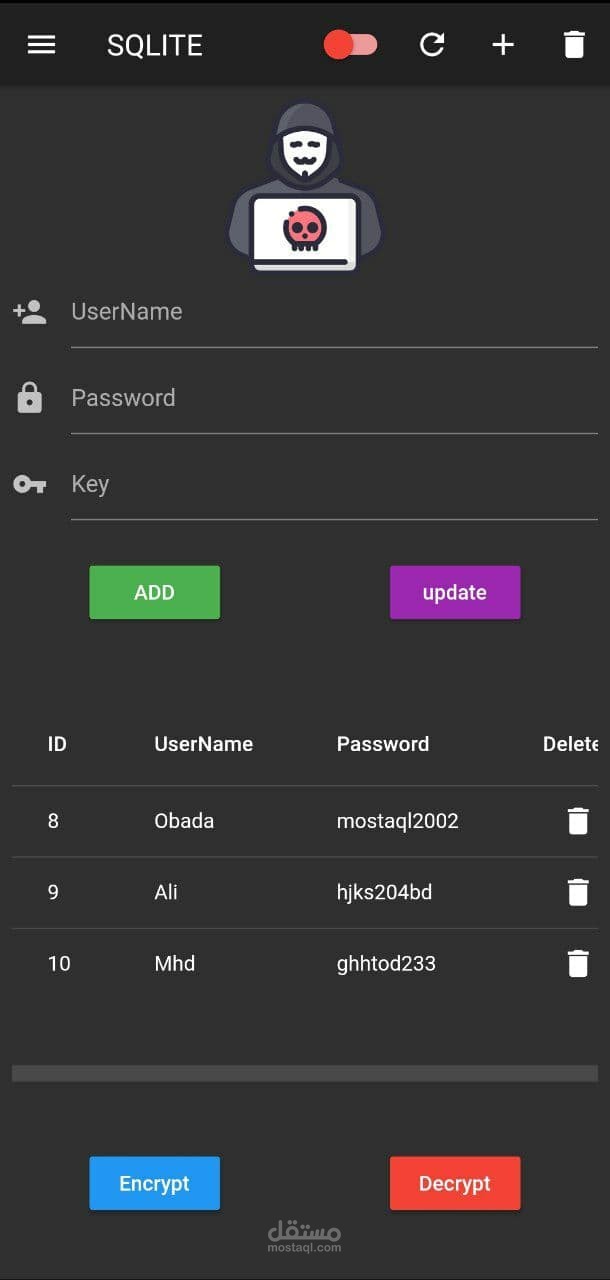
Task: Click the horizontal scrollbar below the table
Action: (305, 1073)
